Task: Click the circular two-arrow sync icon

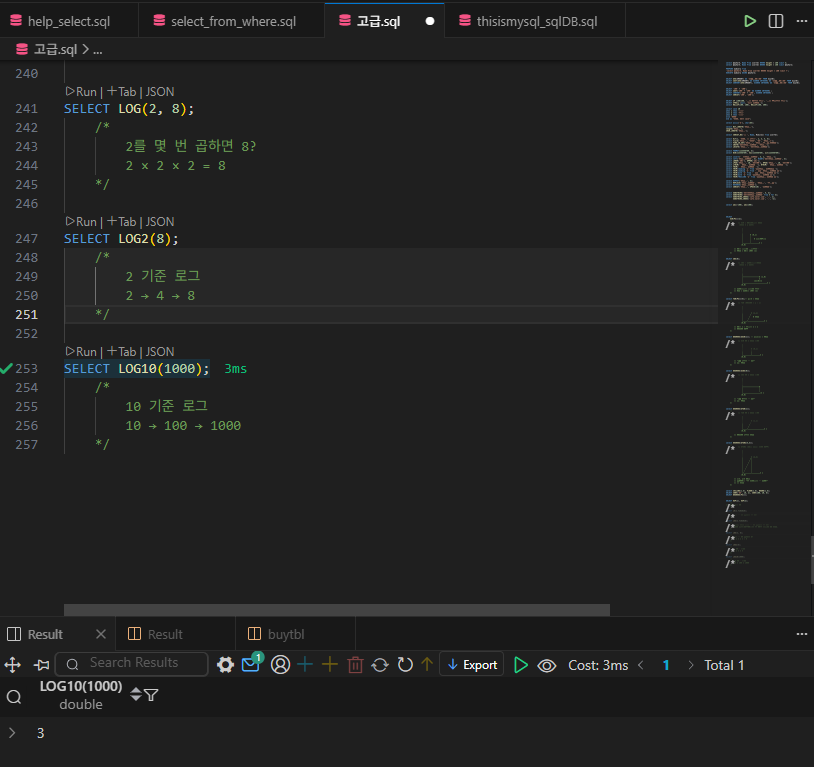Action: coord(380,665)
